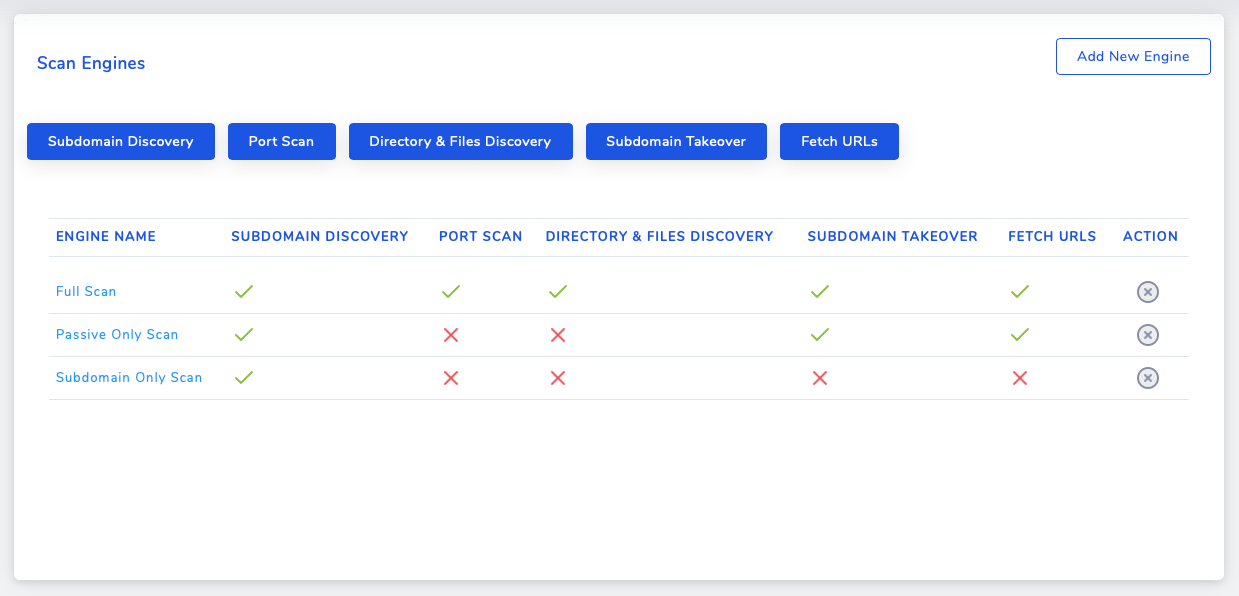Select the Port Scan filter button
The image size is (1239, 596).
(281, 141)
